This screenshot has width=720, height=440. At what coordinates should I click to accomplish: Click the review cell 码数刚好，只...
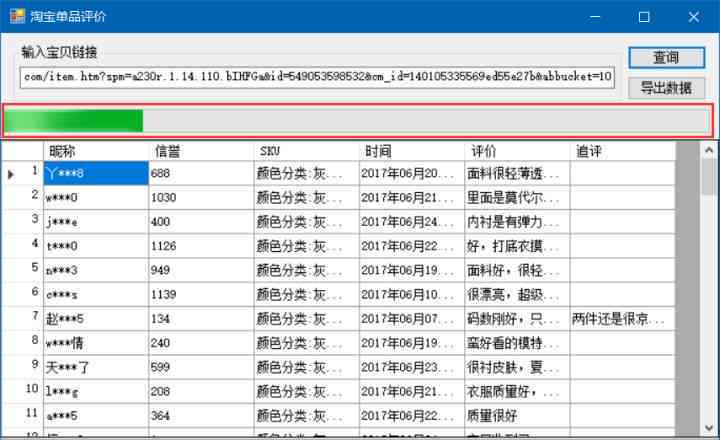(x=517, y=319)
